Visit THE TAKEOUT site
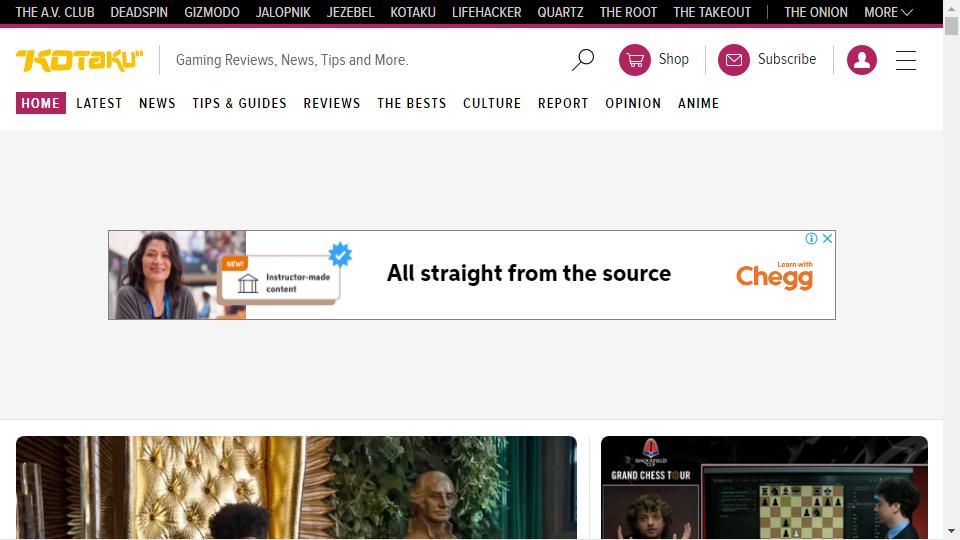 712,12
